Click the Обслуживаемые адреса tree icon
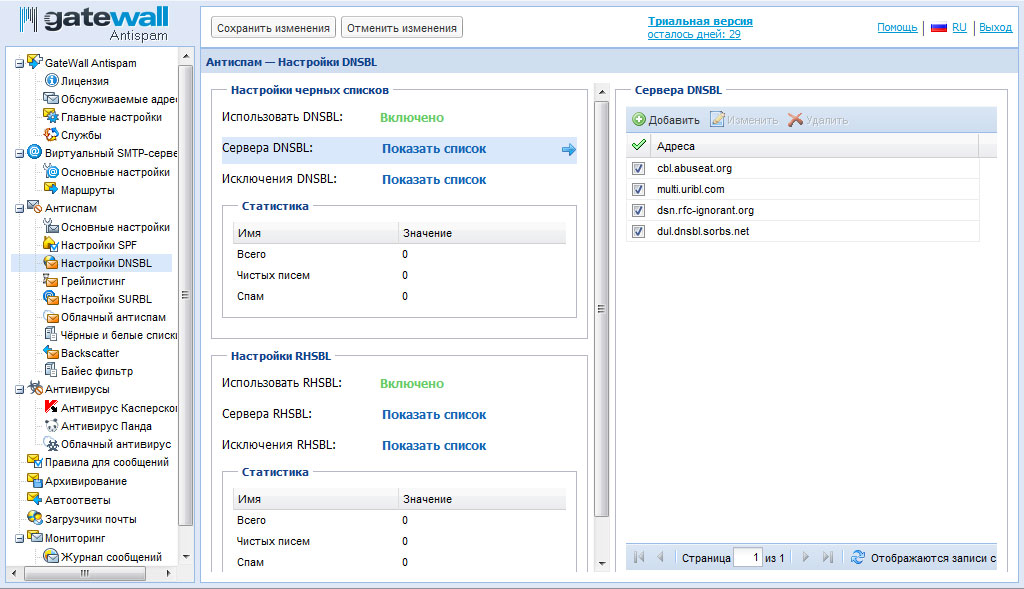The height and width of the screenshot is (589, 1024). tap(51, 99)
